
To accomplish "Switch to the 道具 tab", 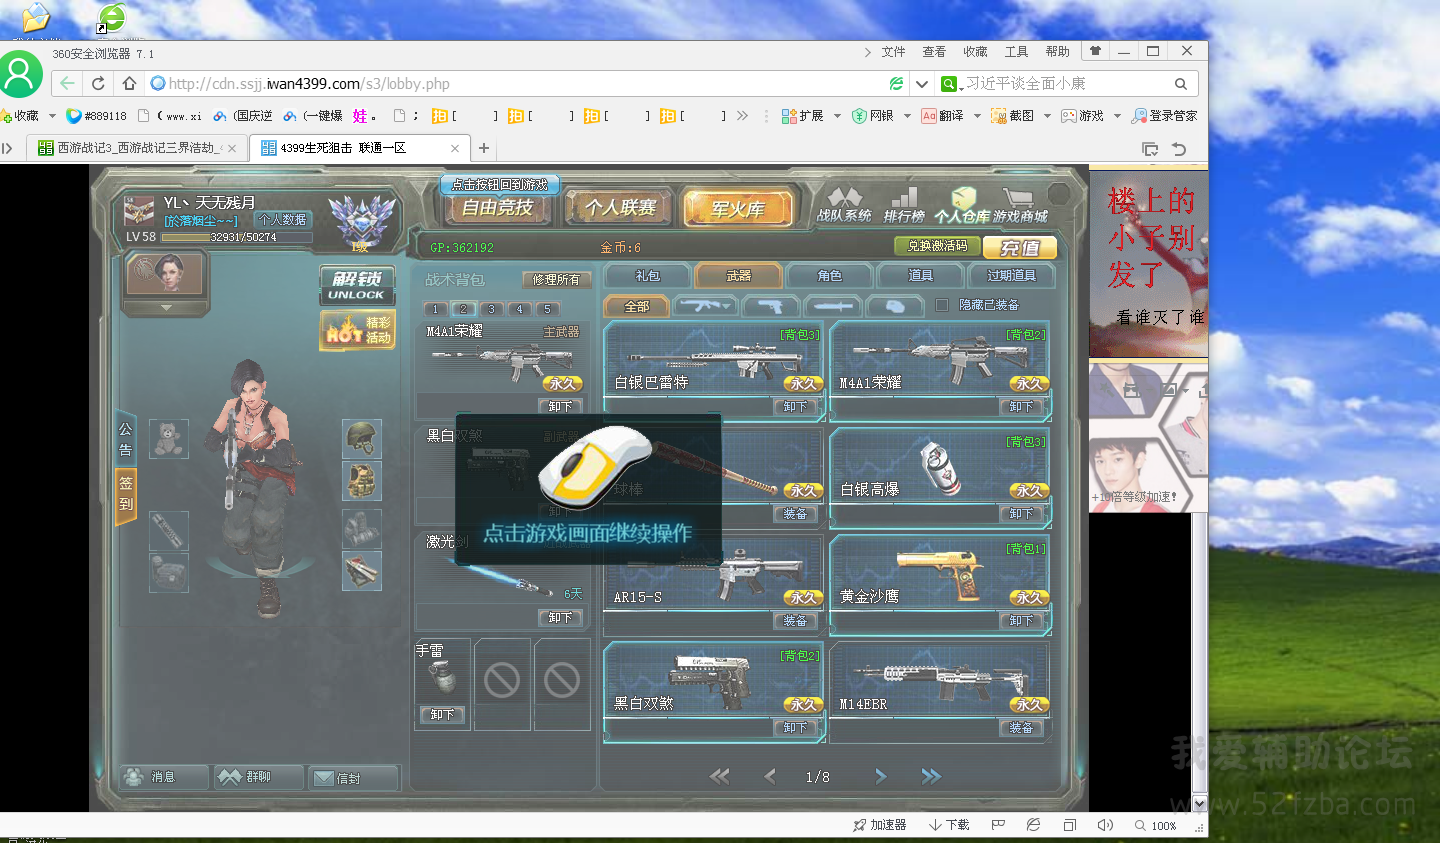I will click(920, 276).
